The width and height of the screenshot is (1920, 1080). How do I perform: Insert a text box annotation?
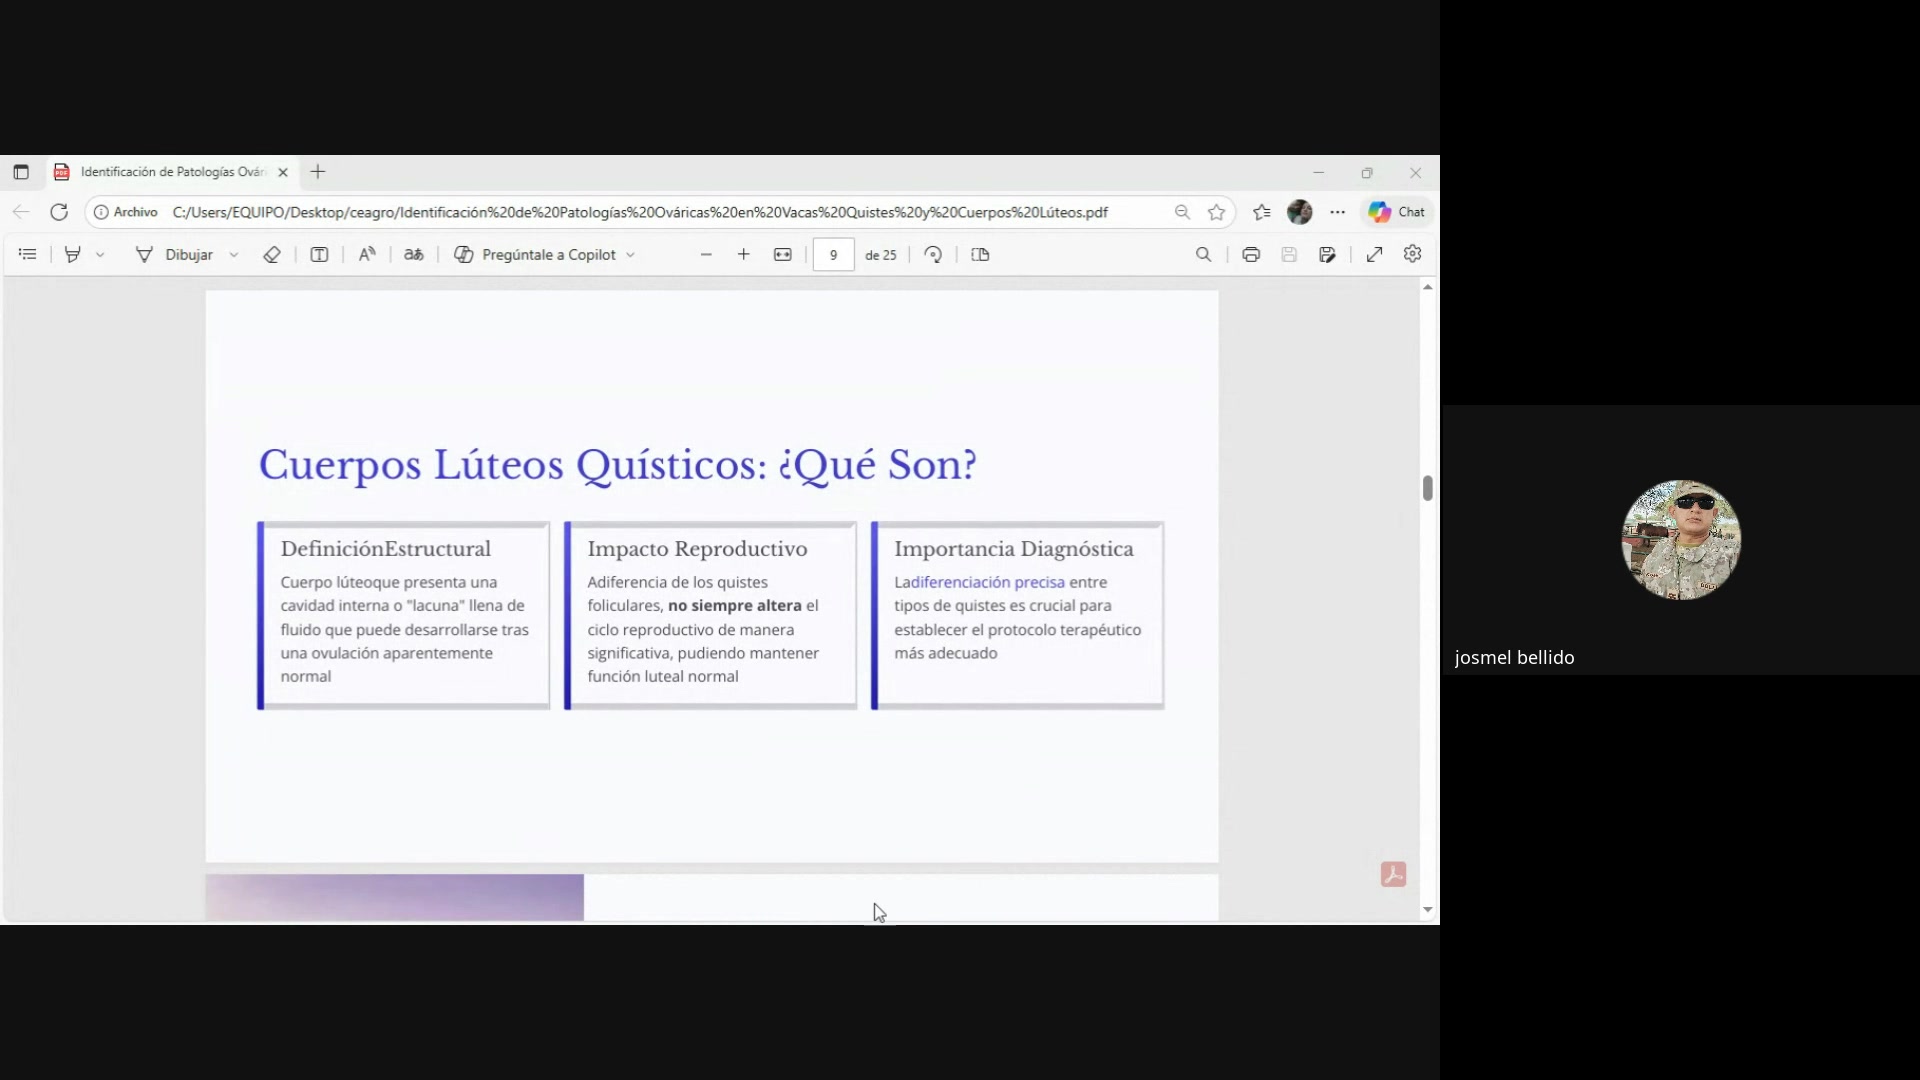(319, 254)
